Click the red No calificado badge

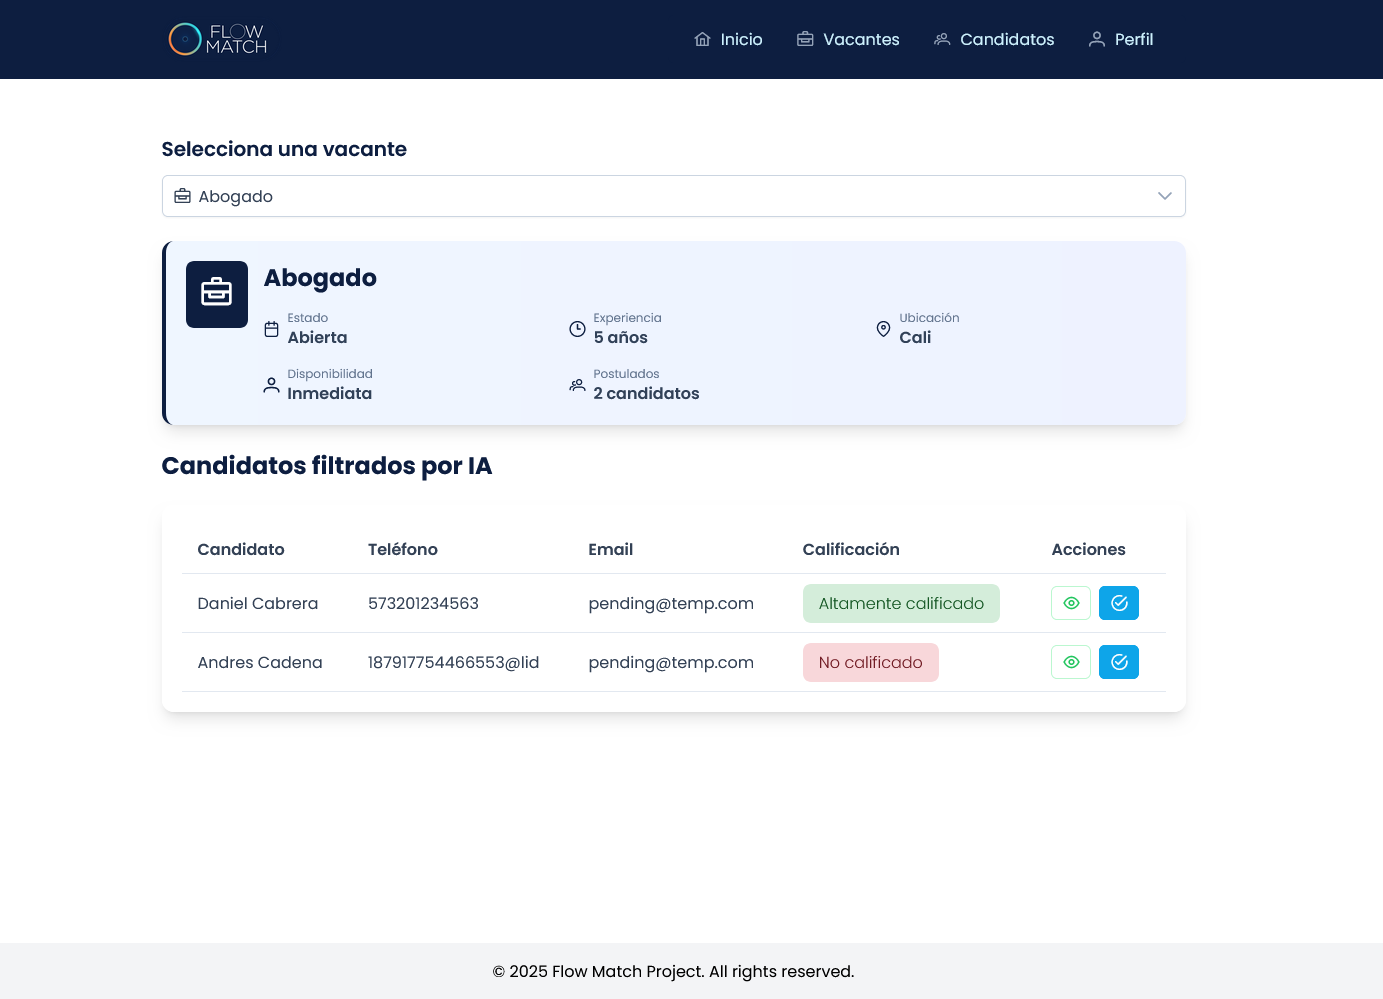[x=870, y=662]
